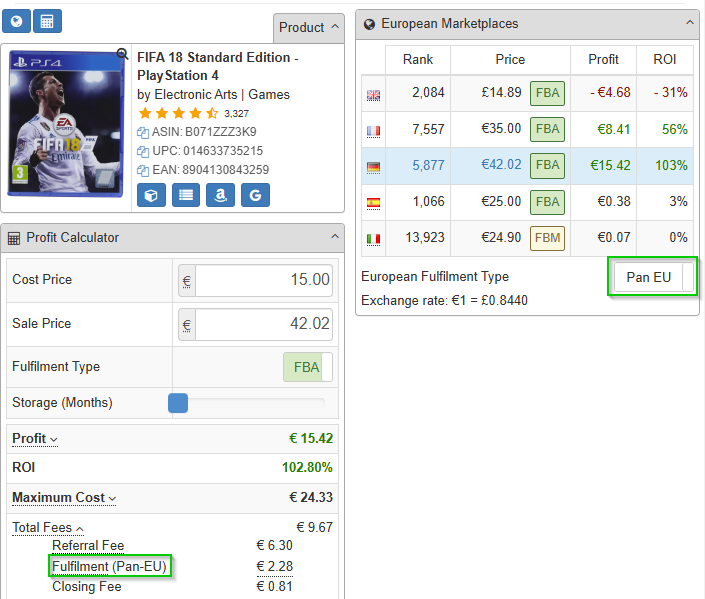Screen dimensions: 705x599
Task: Click the star rating of the product
Action: [x=178, y=113]
